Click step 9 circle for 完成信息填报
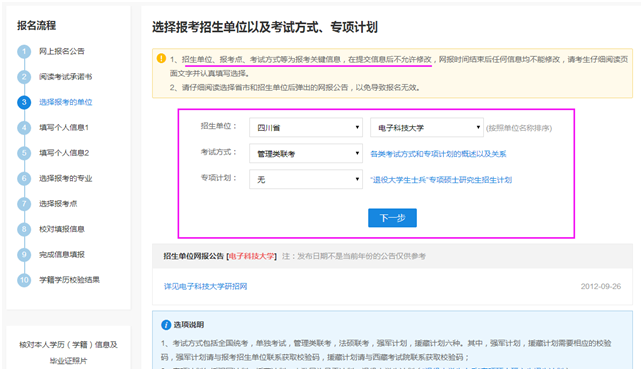This screenshot has width=643, height=371. pos(24,255)
